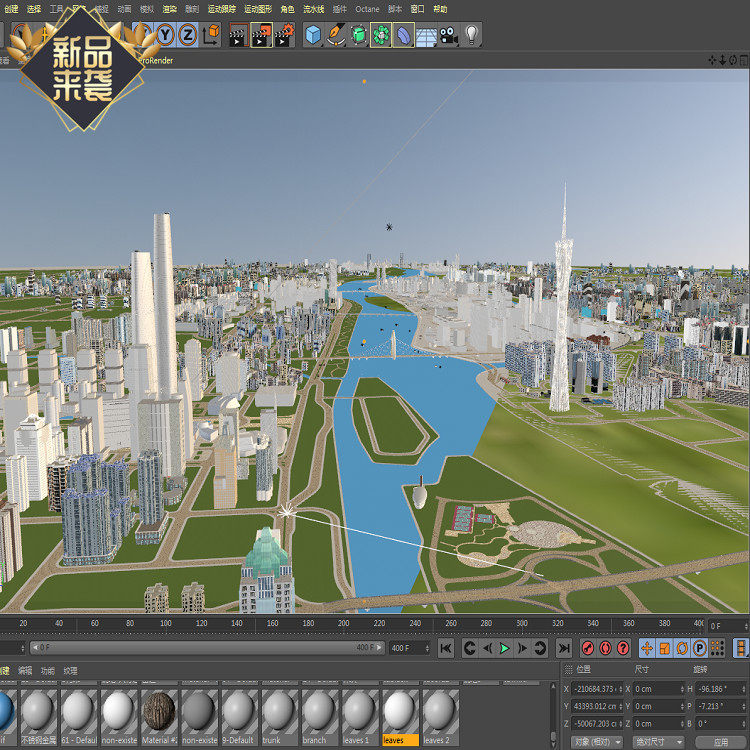Screen dimensions: 750x750
Task: Toggle world/object coordinate system icon
Action: click(210, 35)
